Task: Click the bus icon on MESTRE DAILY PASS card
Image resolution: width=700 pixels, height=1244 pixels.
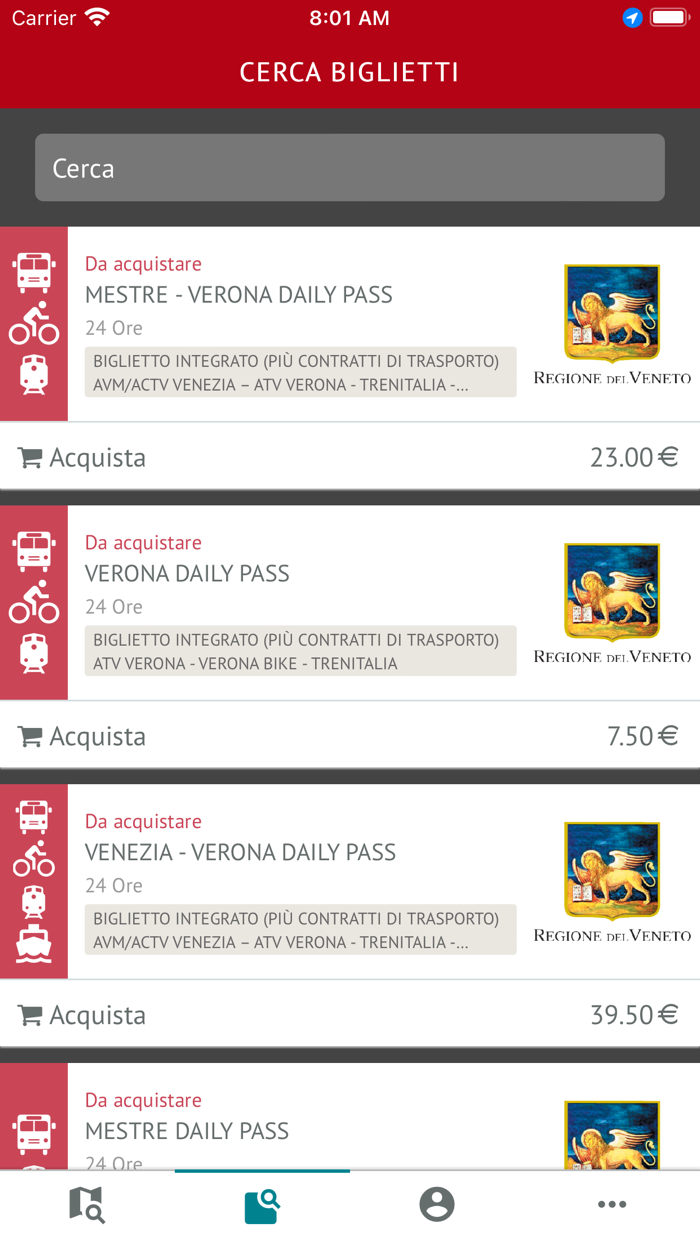Action: pos(34,1132)
